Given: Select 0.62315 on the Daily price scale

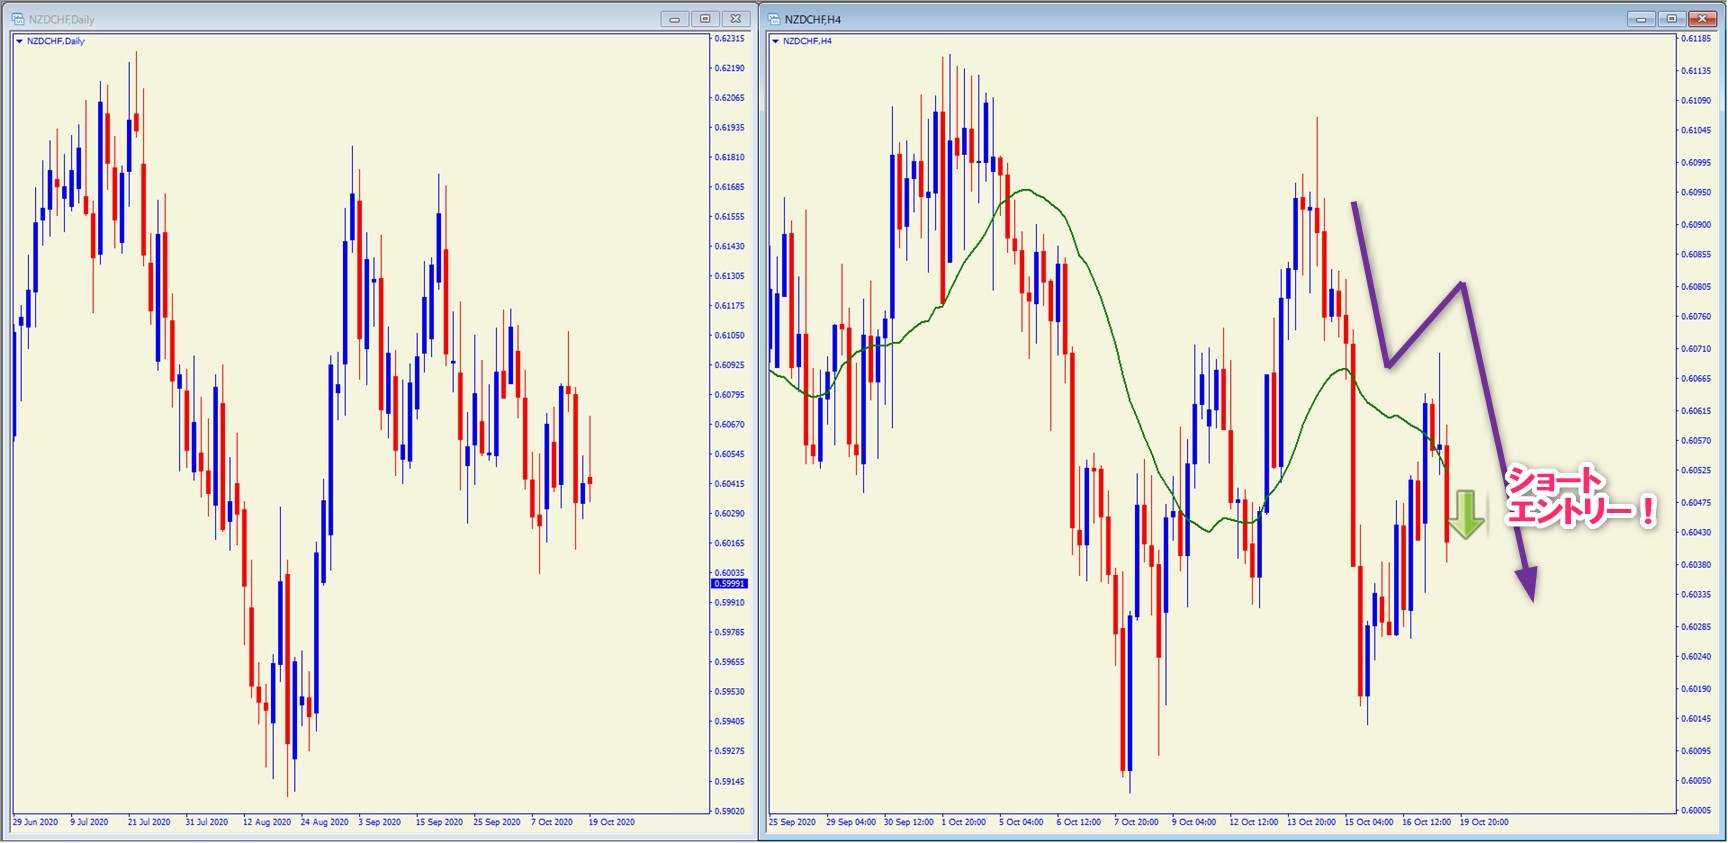Looking at the screenshot, I should tap(730, 38).
